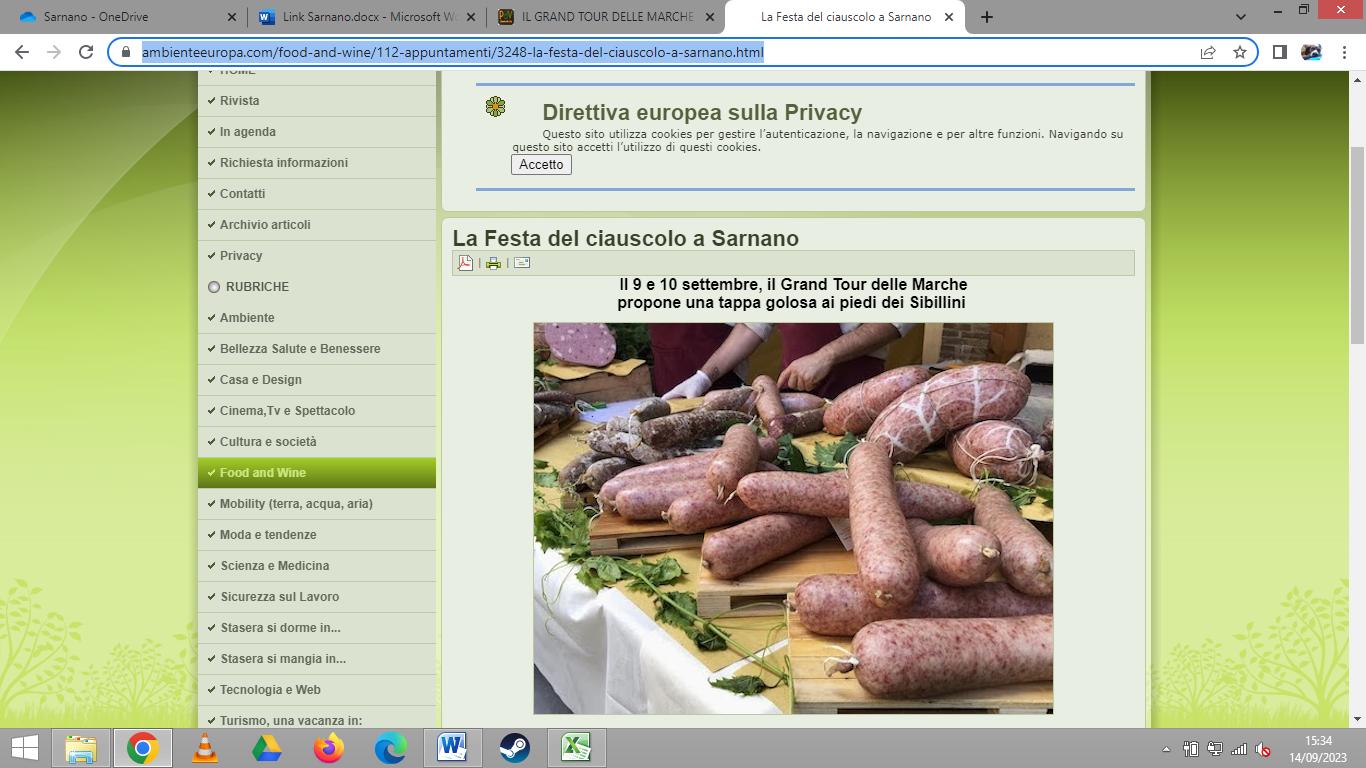Go to Moda e tendenze section
This screenshot has height=768, width=1366.
tap(317, 535)
